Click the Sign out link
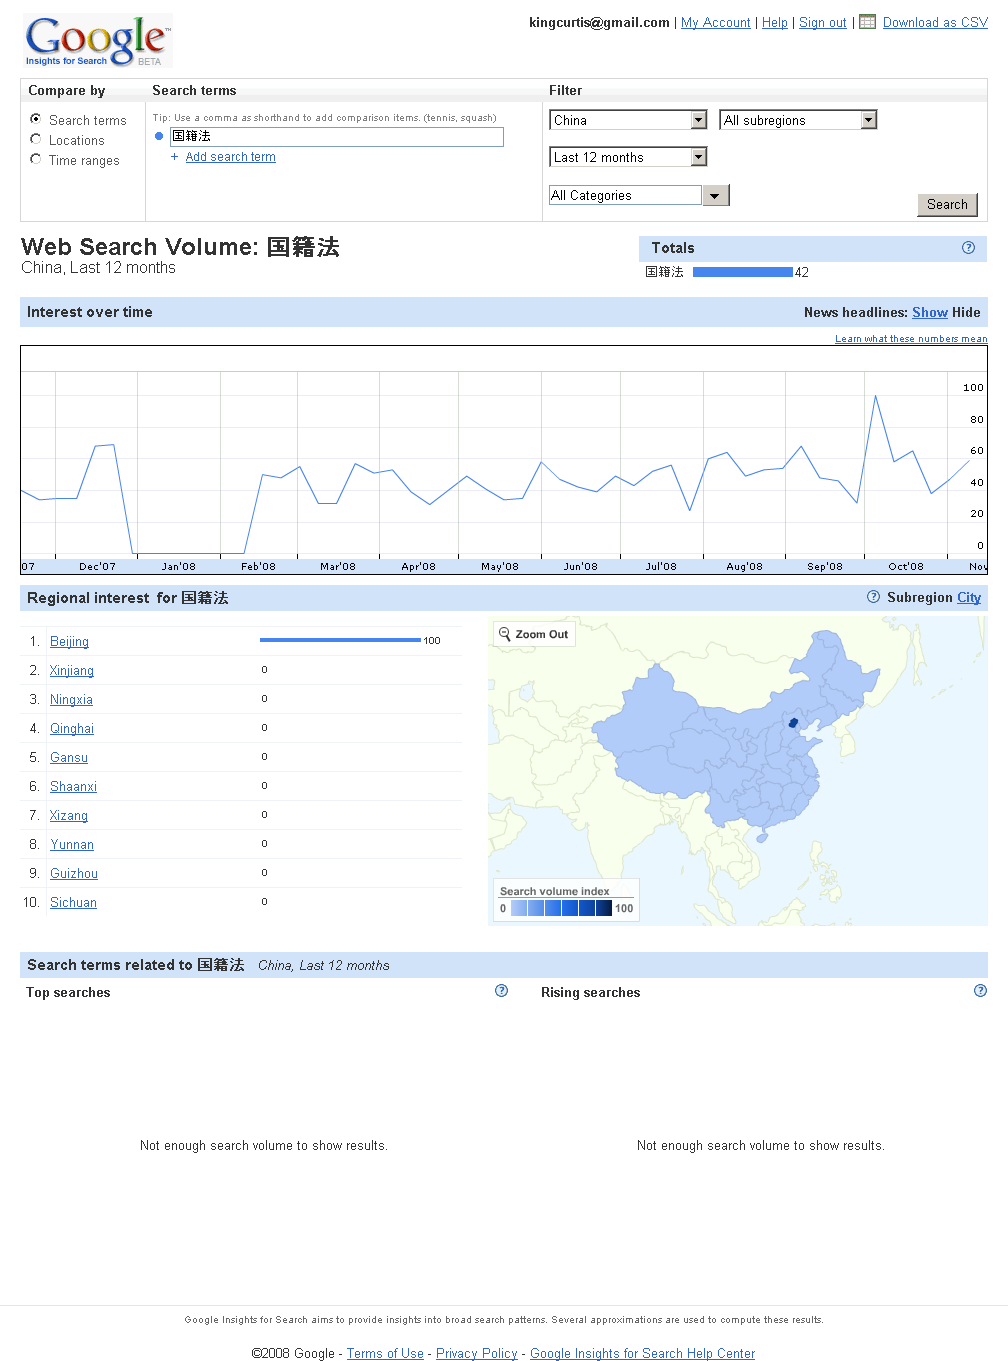The width and height of the screenshot is (1008, 1361). pyautogui.click(x=823, y=22)
